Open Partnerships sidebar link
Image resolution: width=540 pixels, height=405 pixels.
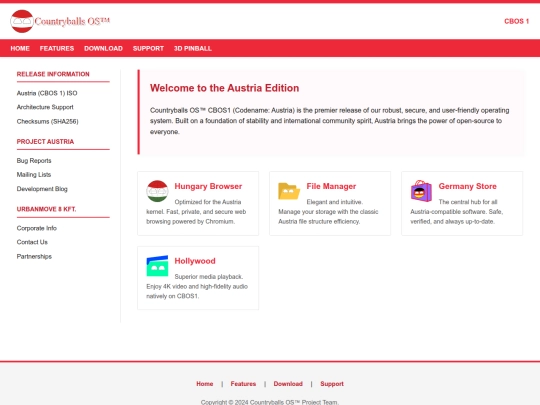pos(34,256)
